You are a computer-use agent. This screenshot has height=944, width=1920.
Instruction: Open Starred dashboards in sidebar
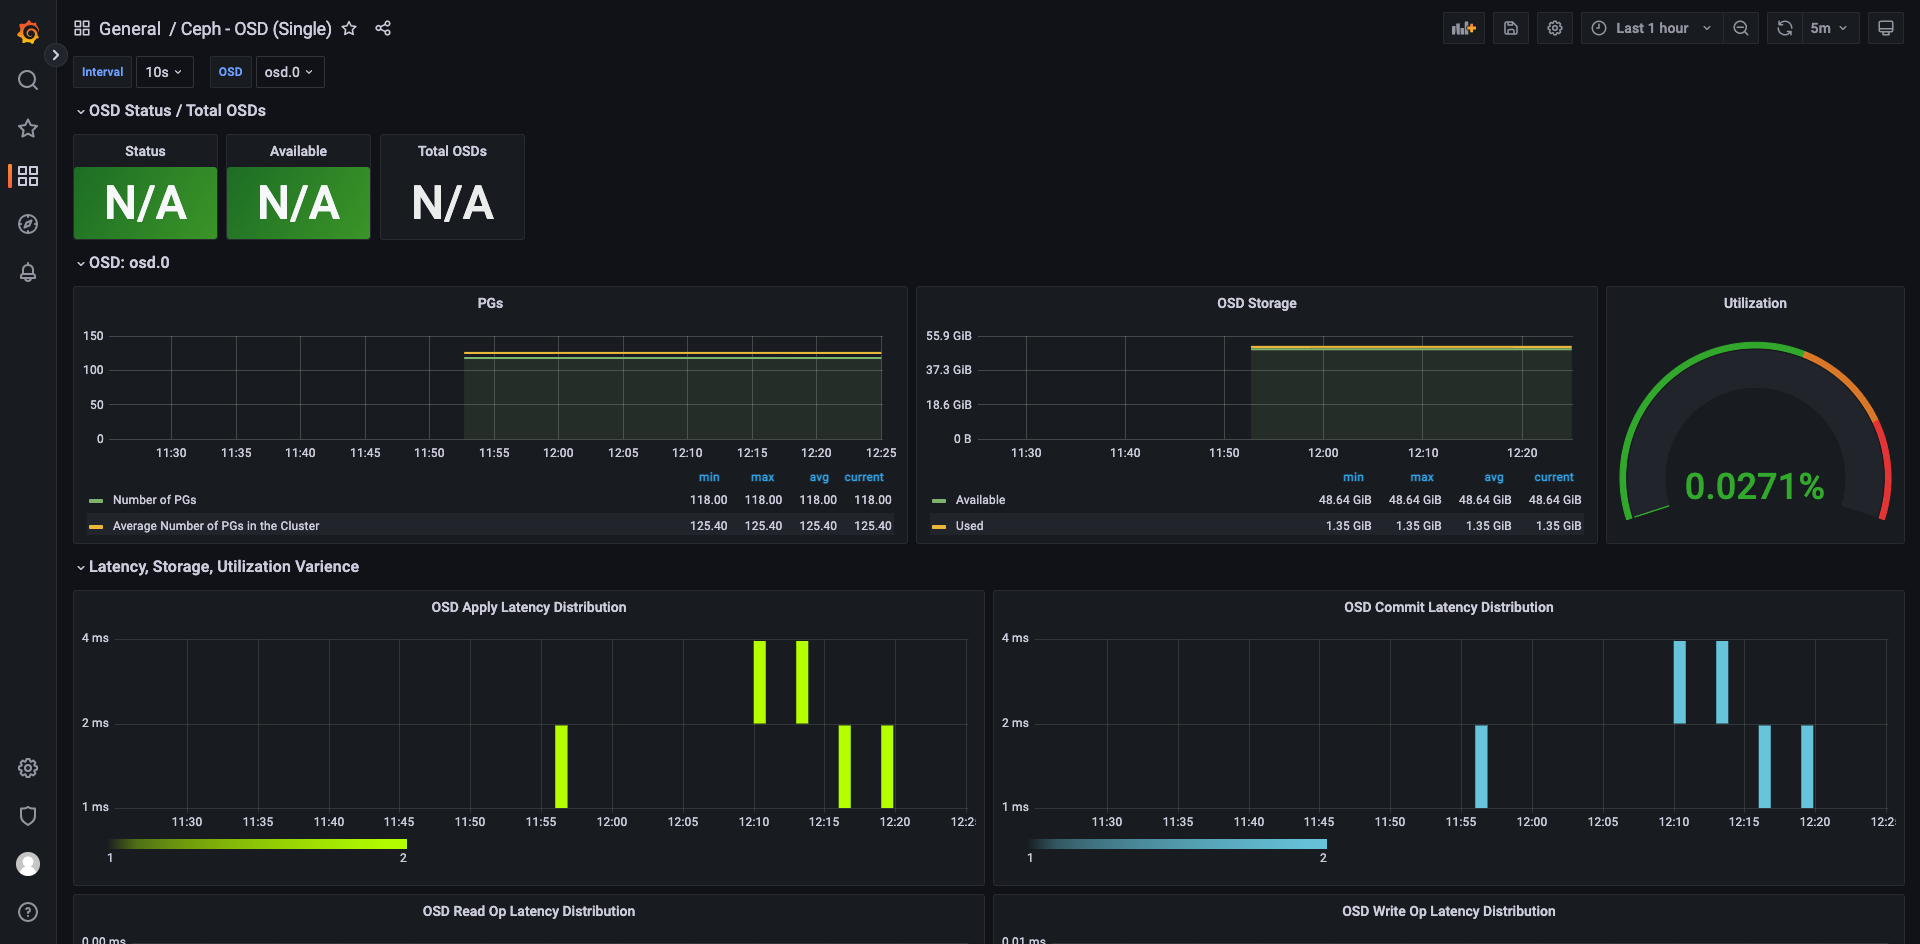tap(28, 128)
